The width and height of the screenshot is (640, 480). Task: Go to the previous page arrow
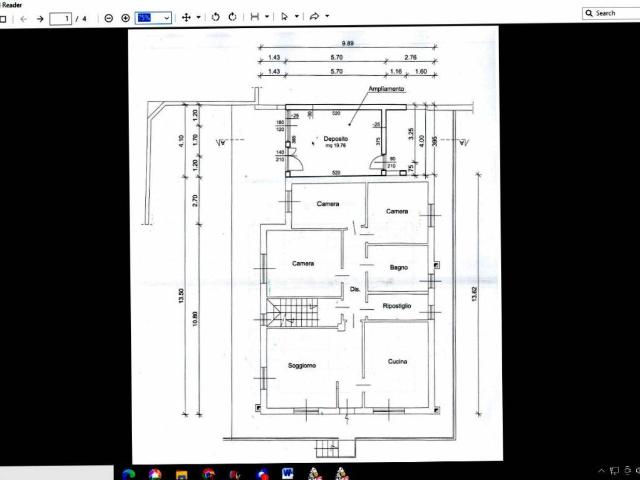pos(24,18)
